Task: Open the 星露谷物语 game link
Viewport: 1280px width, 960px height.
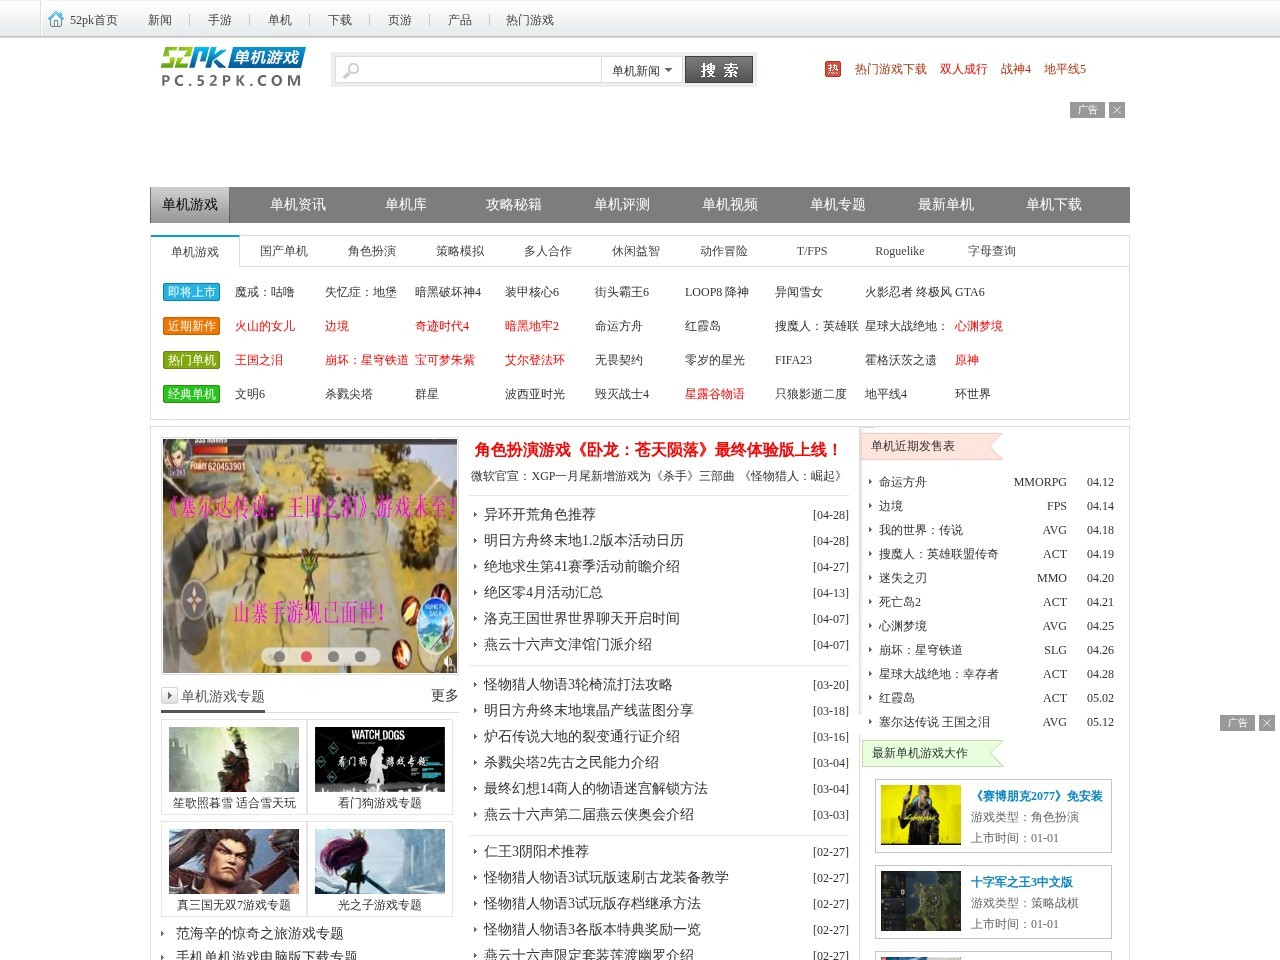Action: [x=715, y=394]
